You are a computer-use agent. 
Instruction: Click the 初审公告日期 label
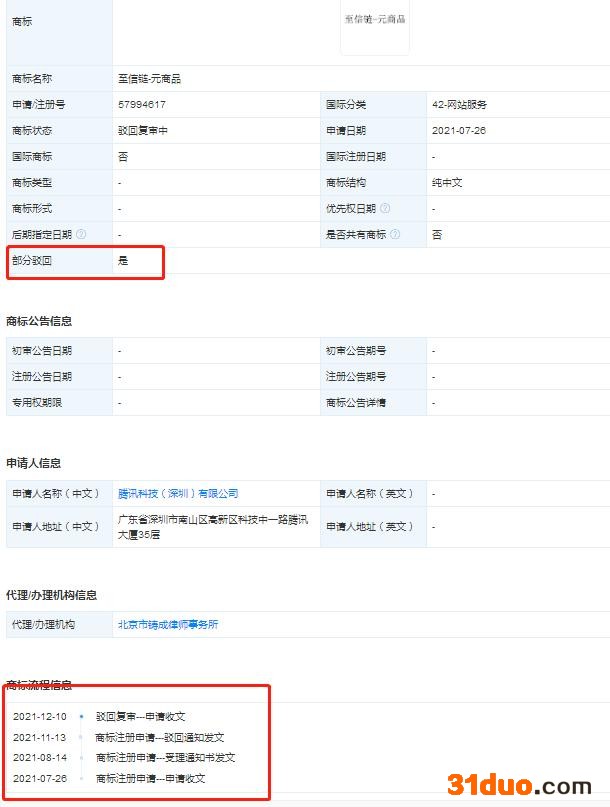(x=42, y=351)
